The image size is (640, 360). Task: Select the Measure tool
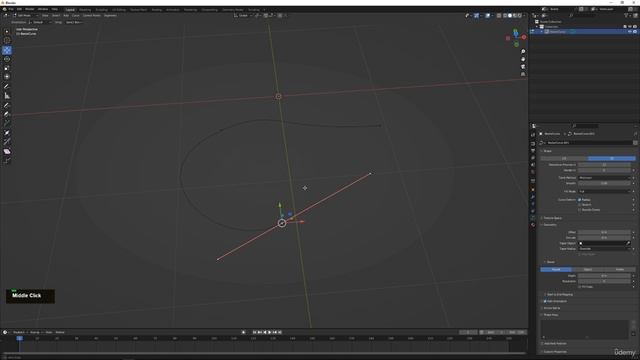7,96
